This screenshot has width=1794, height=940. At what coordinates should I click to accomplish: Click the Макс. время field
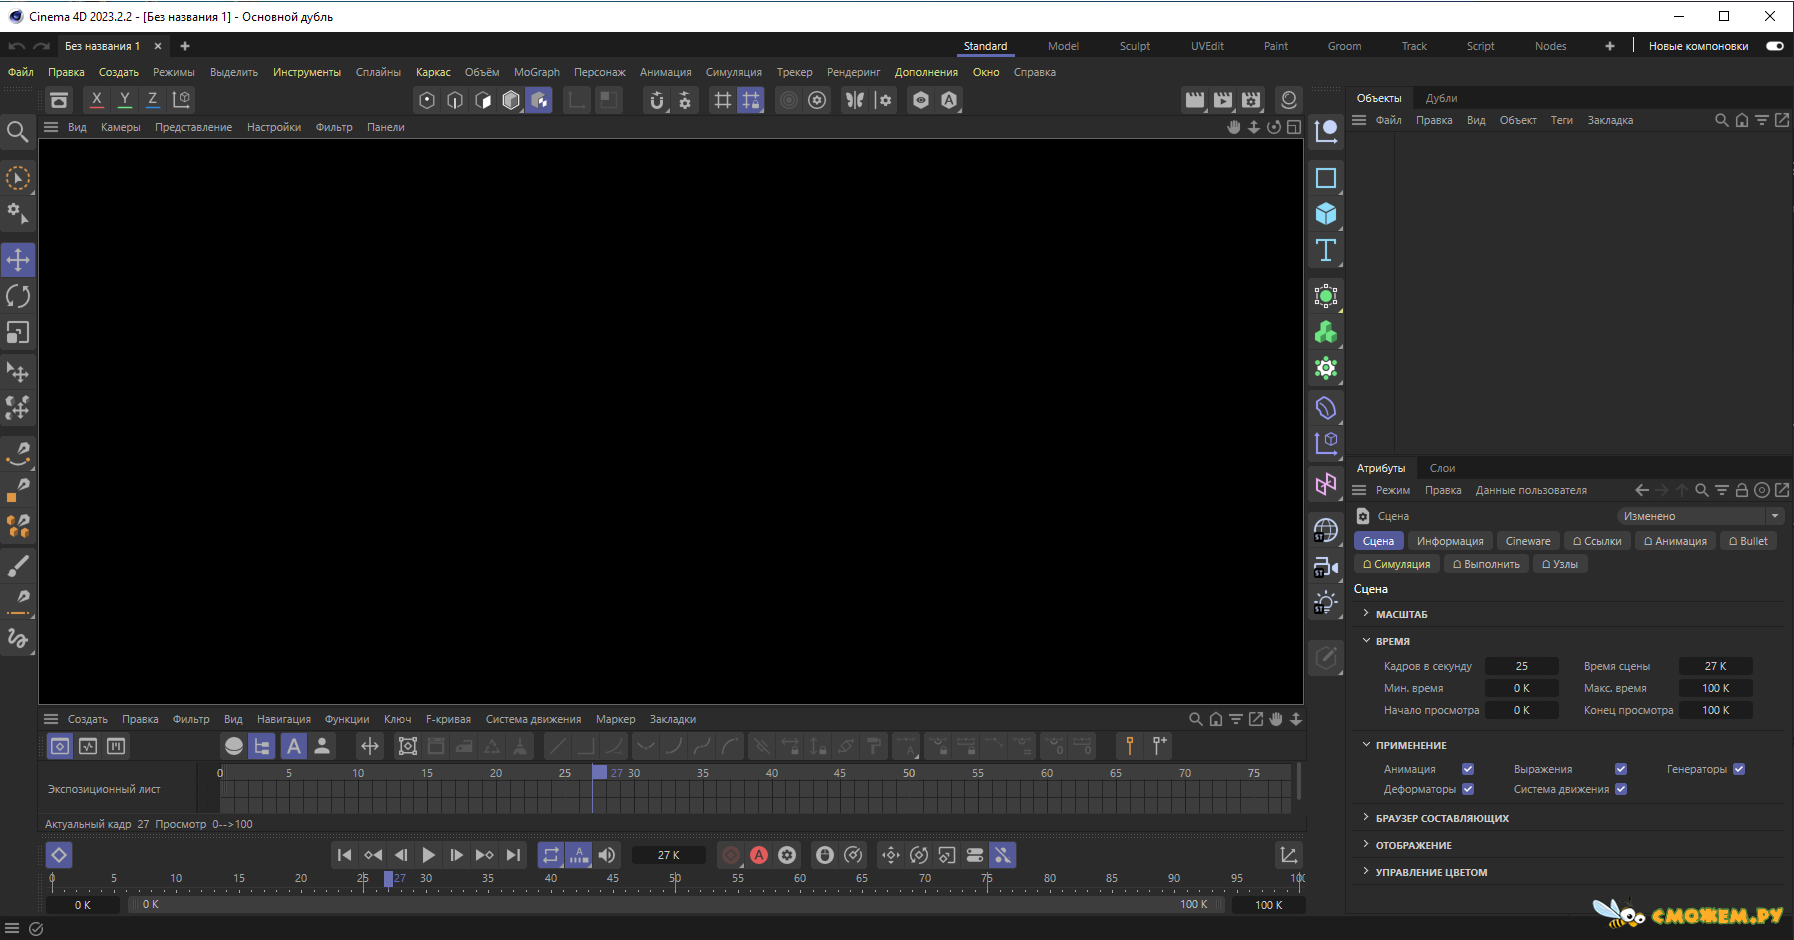(x=1715, y=688)
